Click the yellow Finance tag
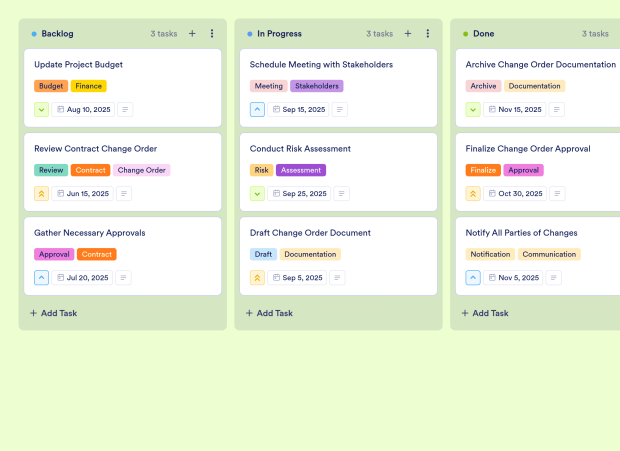Image resolution: width=620 pixels, height=451 pixels. click(x=89, y=86)
